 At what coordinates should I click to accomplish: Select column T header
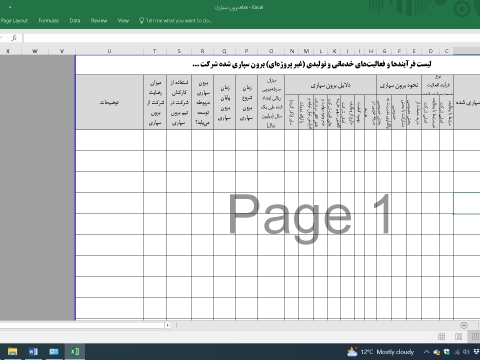155,51
